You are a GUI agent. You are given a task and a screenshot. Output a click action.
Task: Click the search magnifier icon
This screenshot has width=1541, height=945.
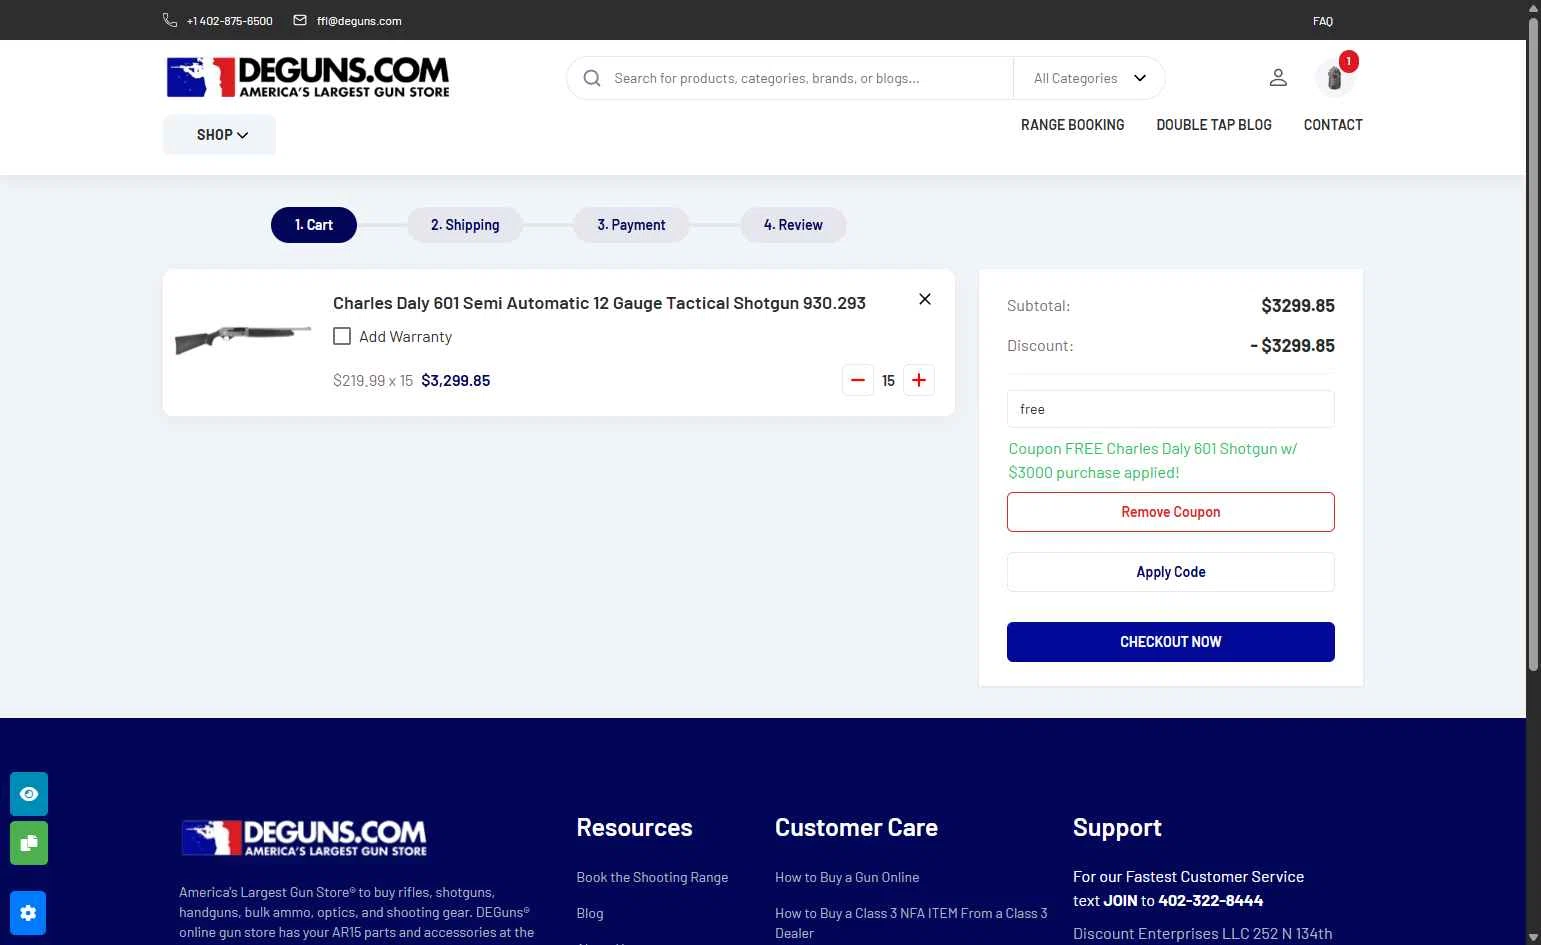[592, 78]
